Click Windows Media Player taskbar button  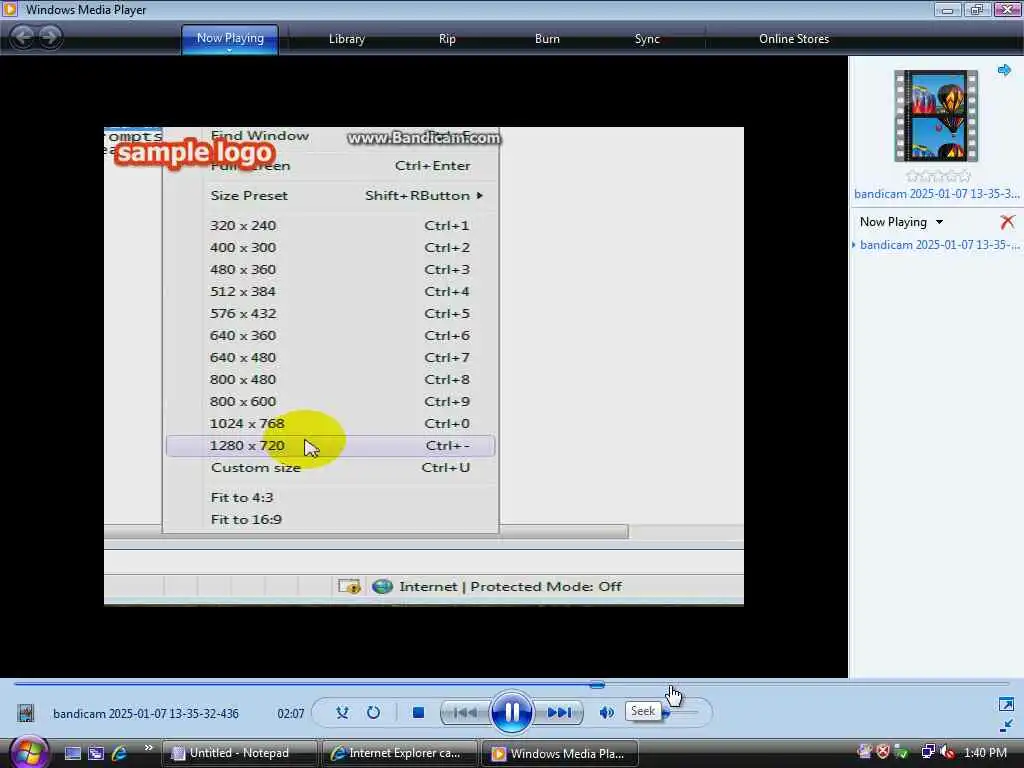pyautogui.click(x=560, y=753)
